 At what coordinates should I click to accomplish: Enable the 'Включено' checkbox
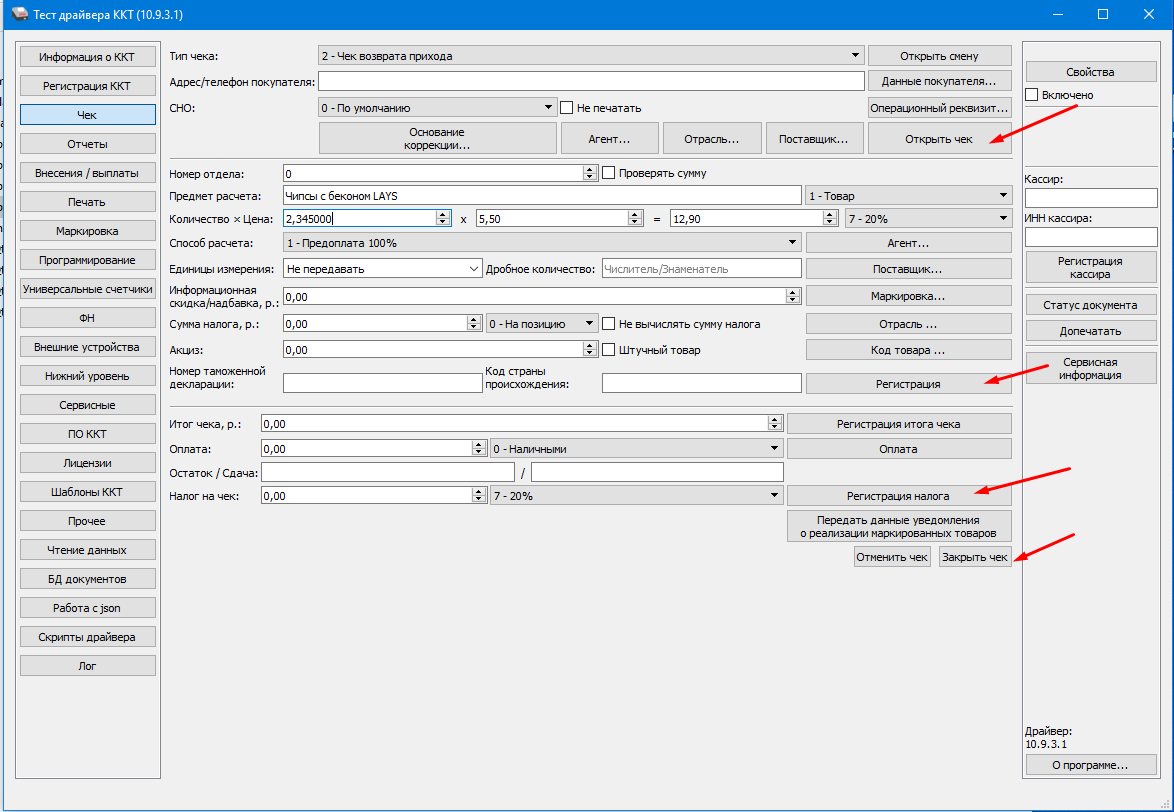(1032, 95)
